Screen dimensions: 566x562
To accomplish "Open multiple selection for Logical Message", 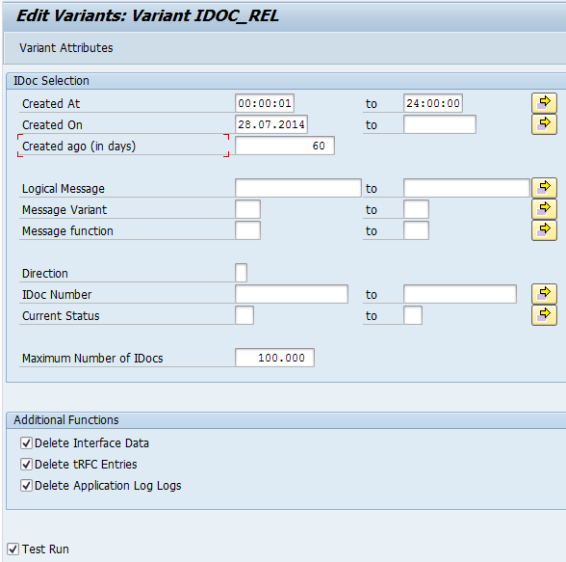I will [x=544, y=188].
